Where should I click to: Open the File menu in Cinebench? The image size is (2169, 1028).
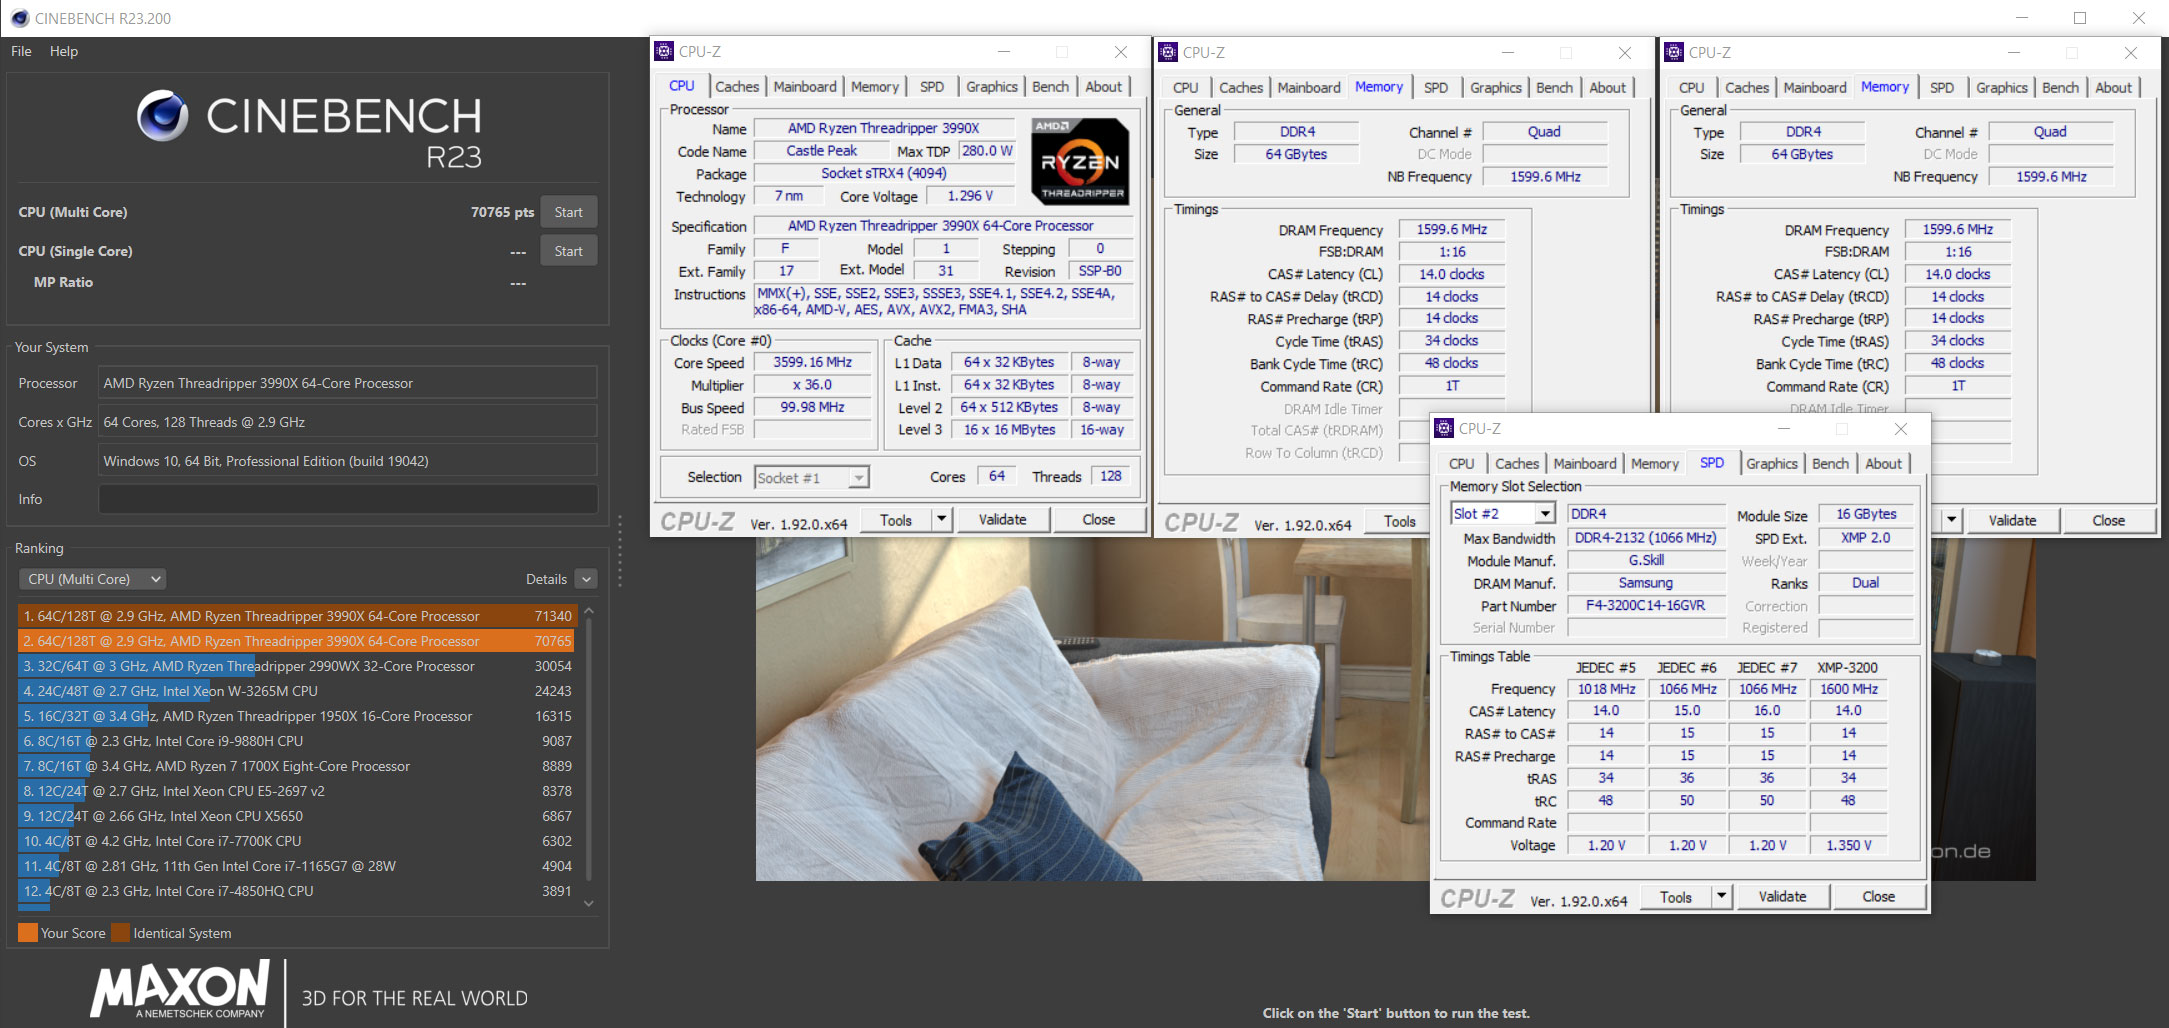[21, 51]
